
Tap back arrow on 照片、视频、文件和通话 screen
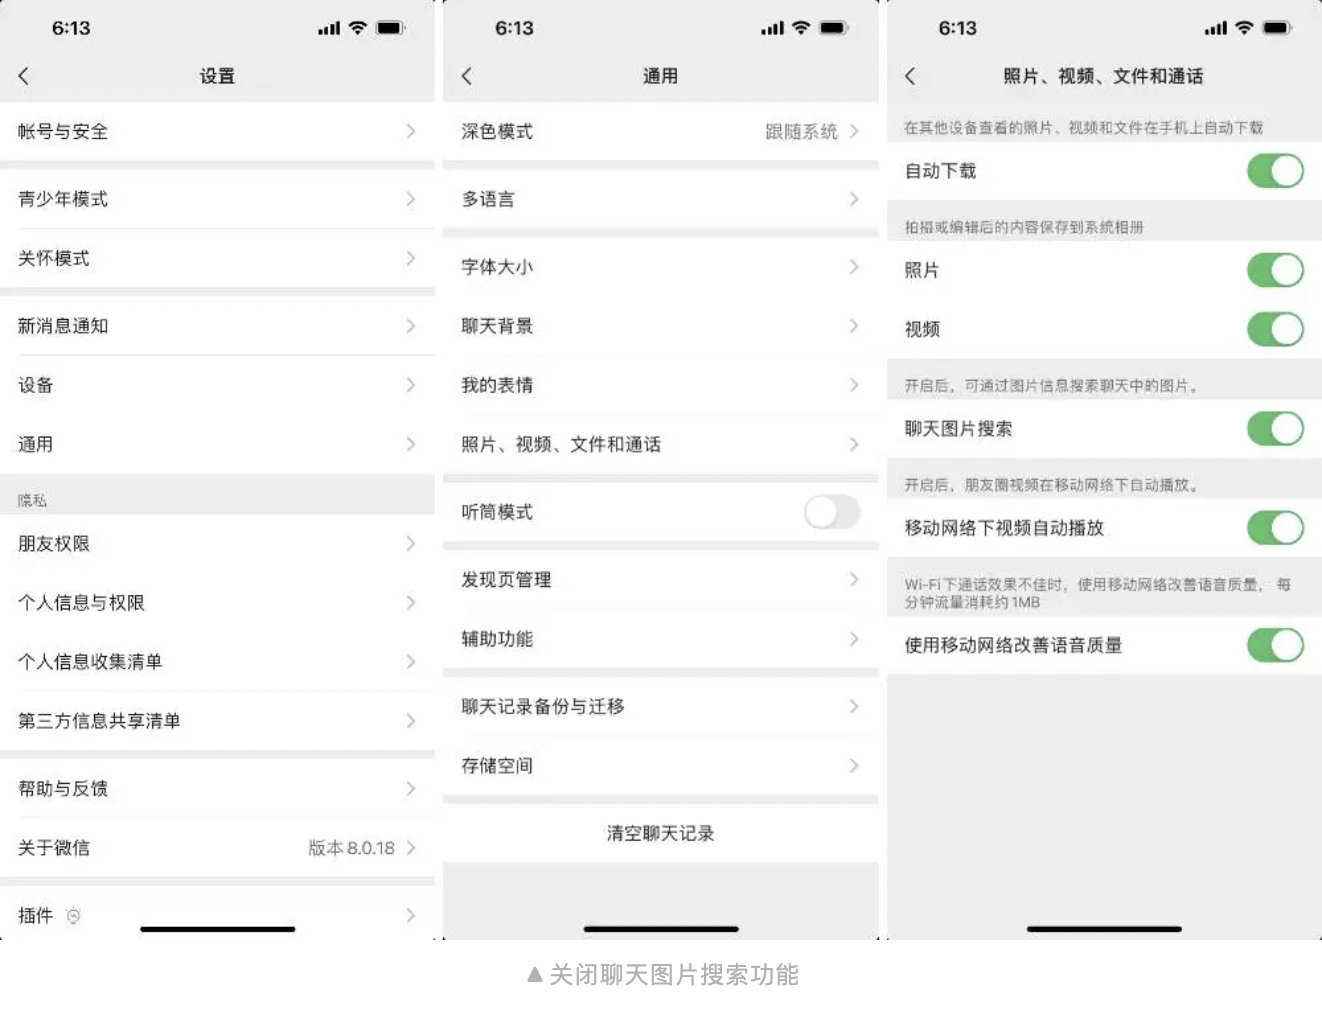coord(909,76)
